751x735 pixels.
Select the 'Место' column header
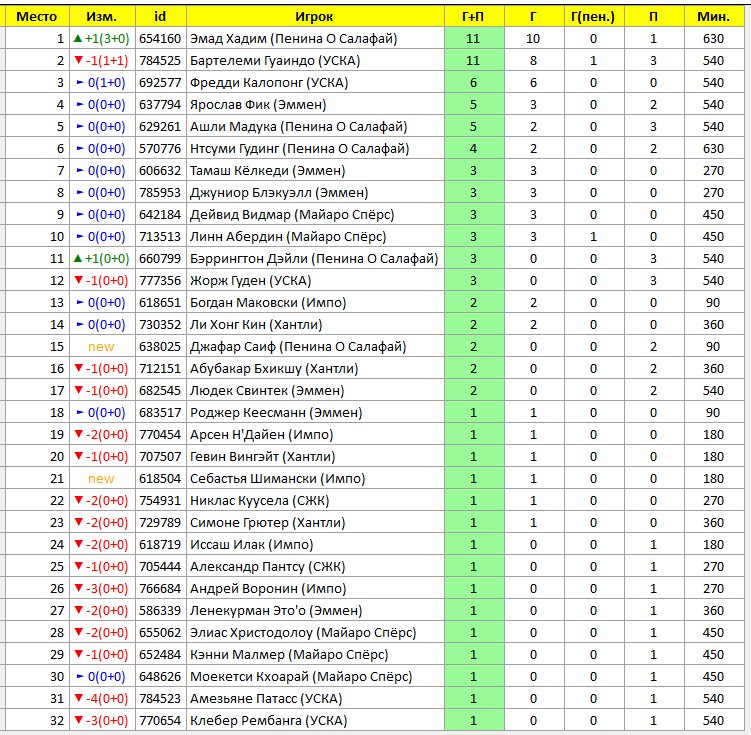click(x=37, y=17)
